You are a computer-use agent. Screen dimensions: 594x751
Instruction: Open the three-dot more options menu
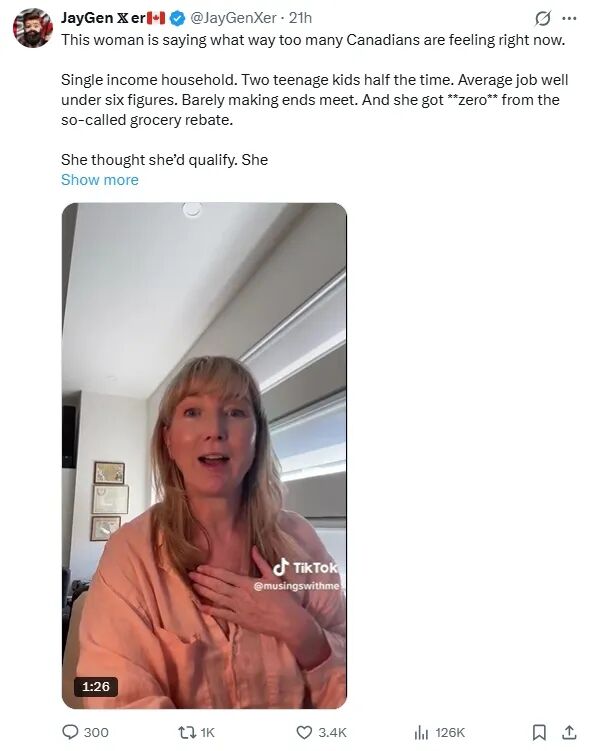tap(569, 19)
